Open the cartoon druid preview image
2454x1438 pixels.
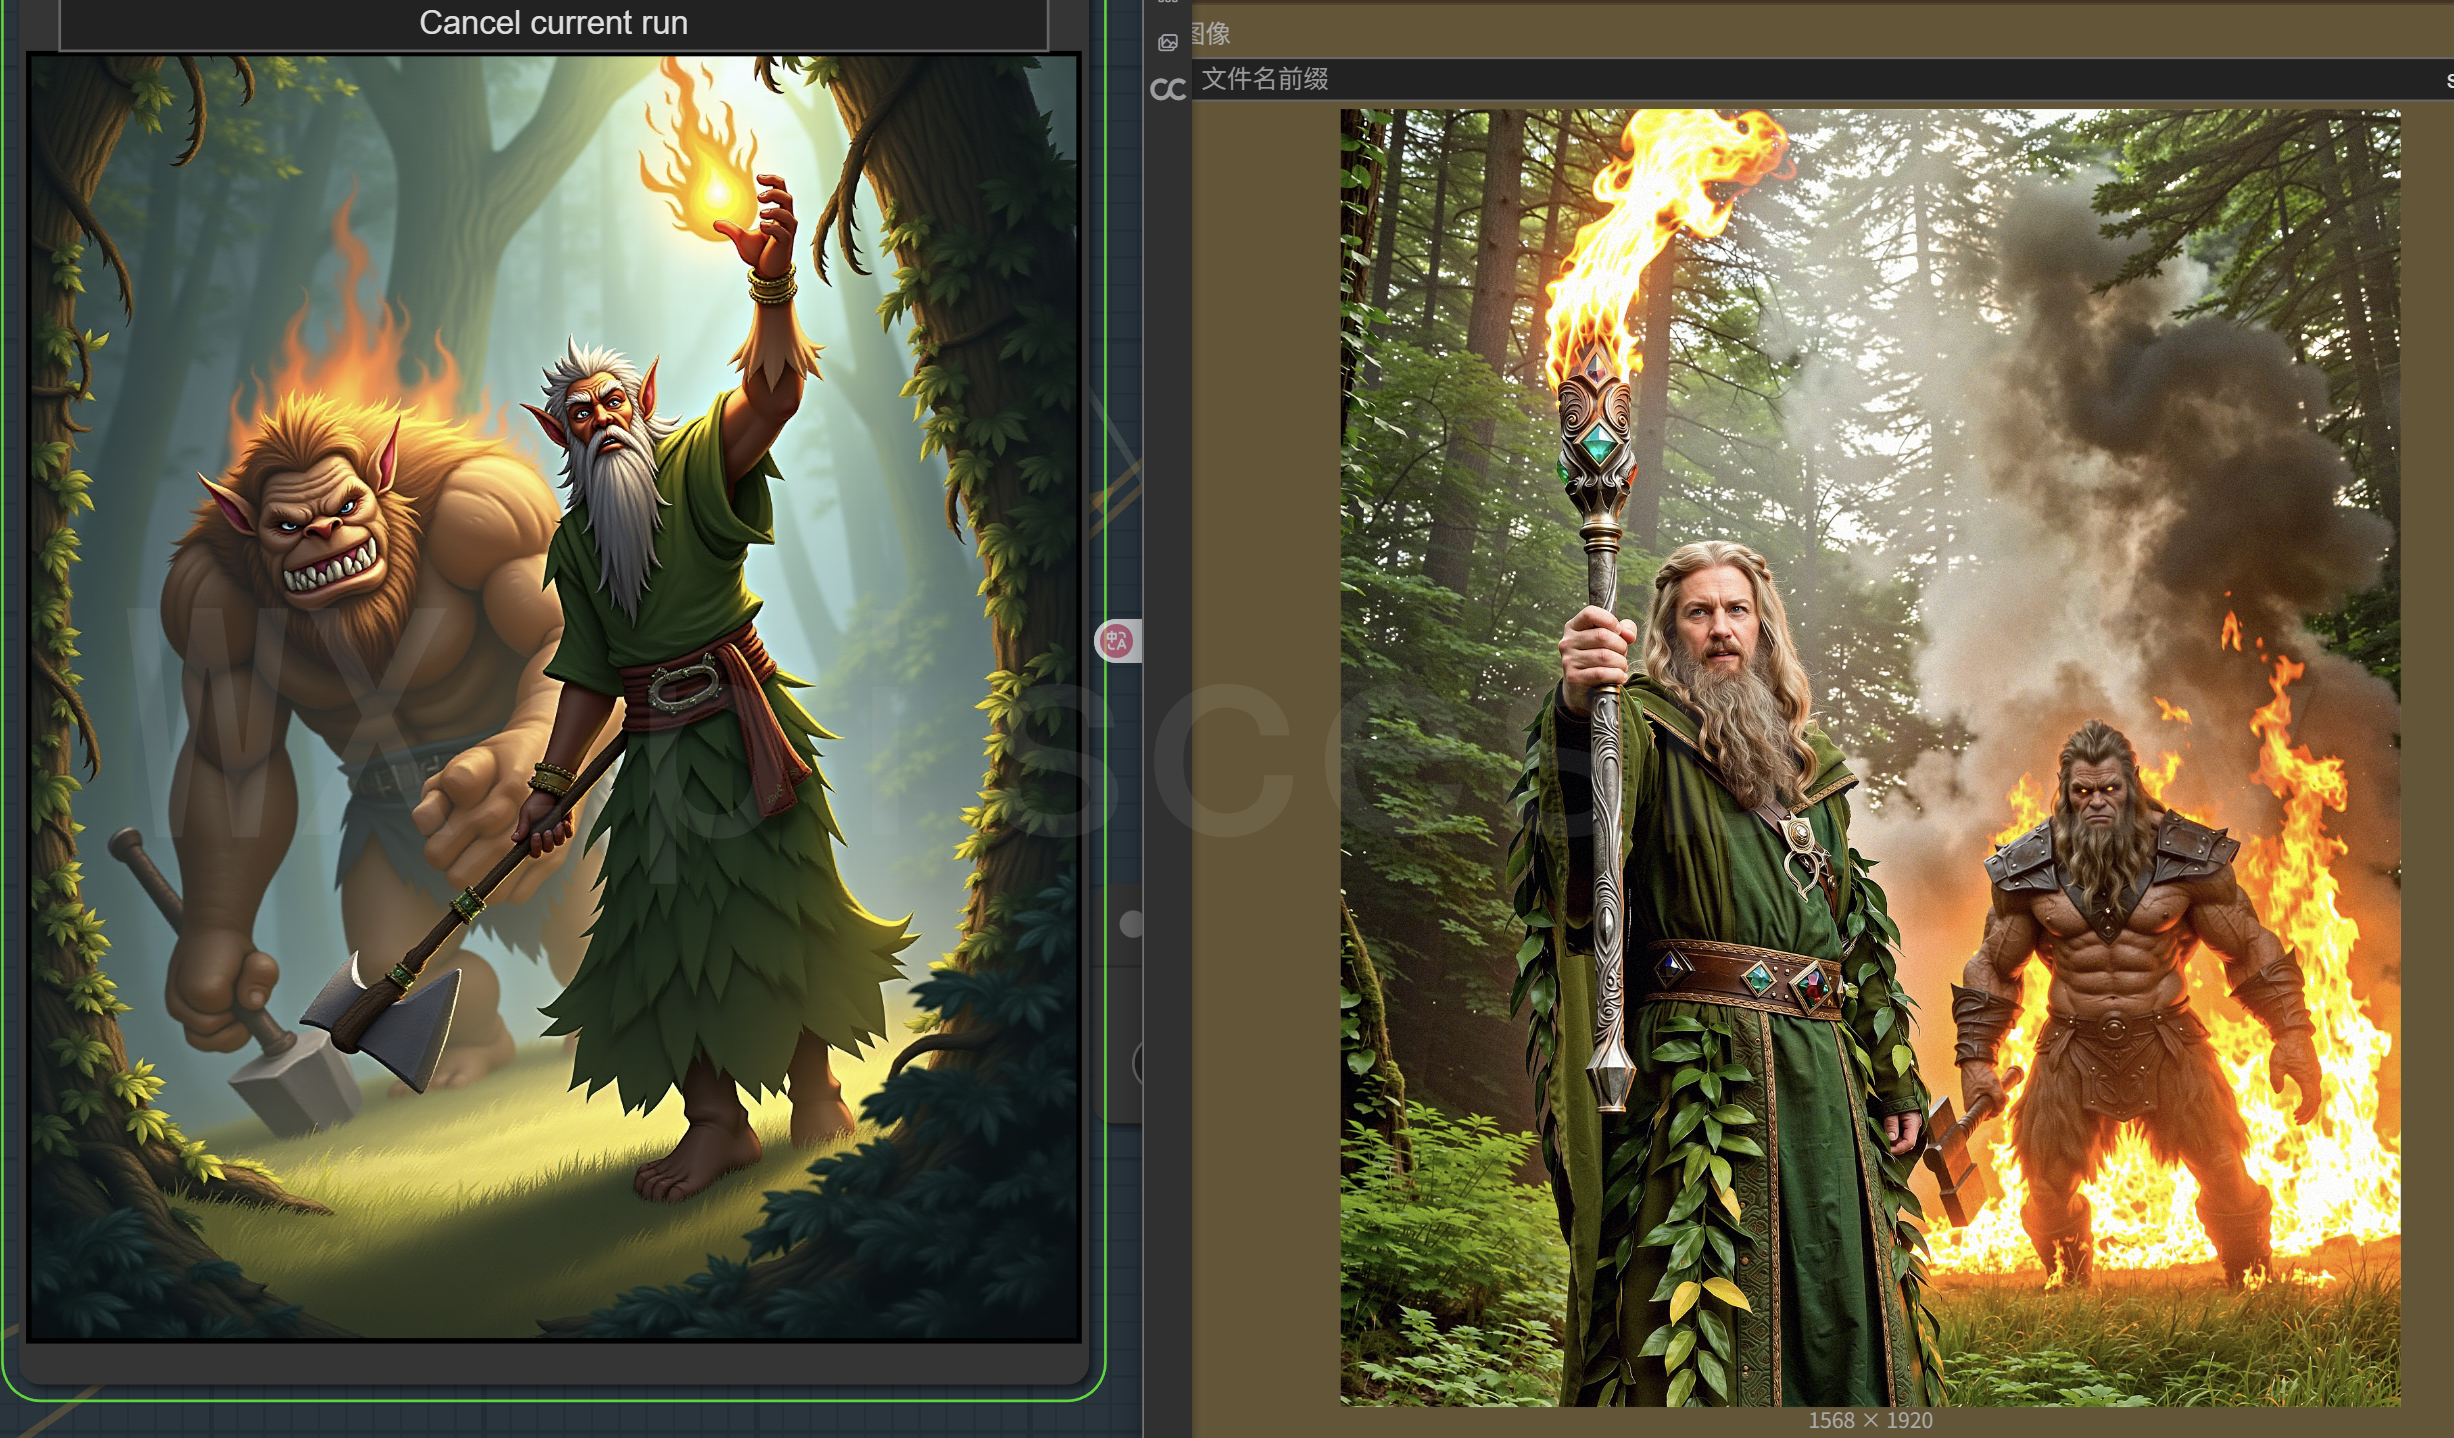pyautogui.click(x=553, y=697)
